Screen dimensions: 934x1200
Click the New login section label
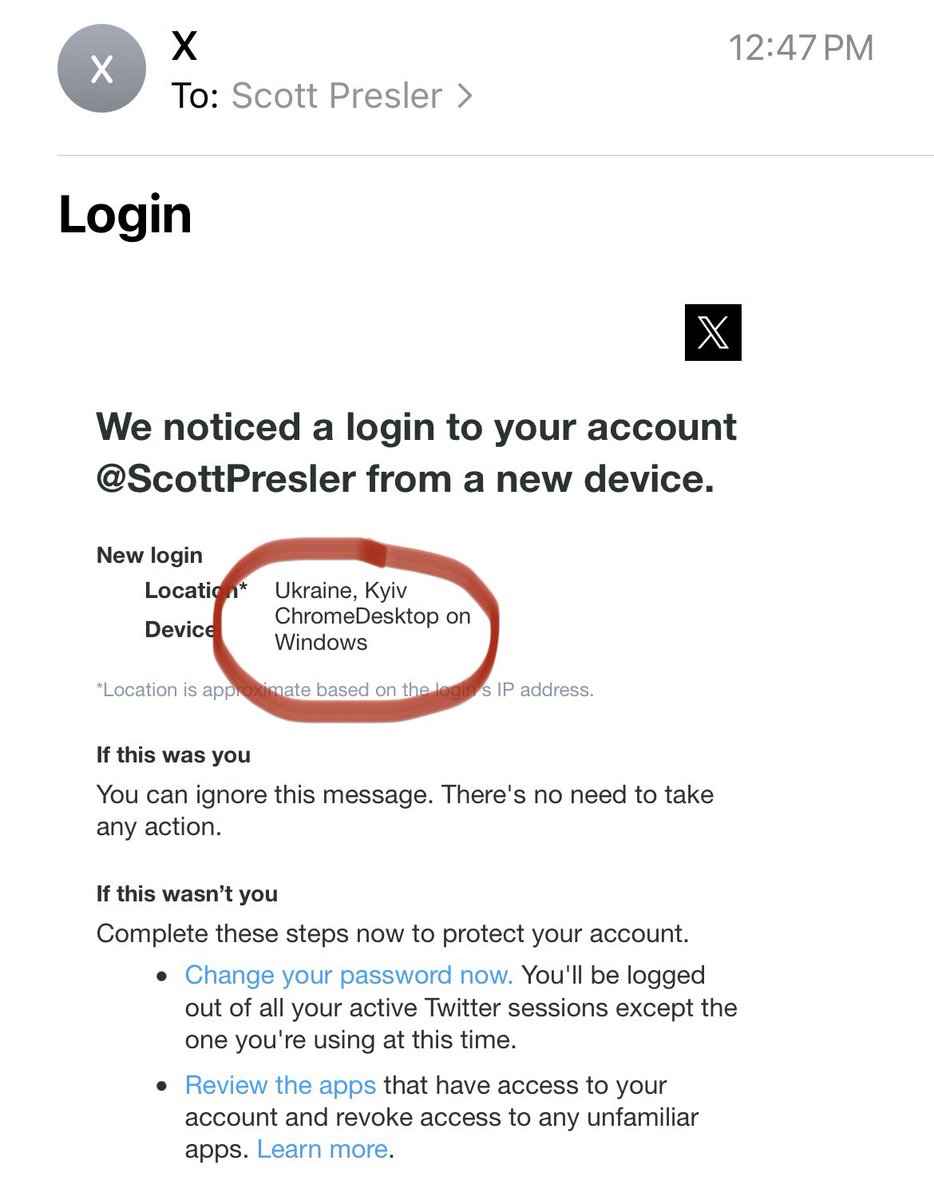pyautogui.click(x=149, y=556)
